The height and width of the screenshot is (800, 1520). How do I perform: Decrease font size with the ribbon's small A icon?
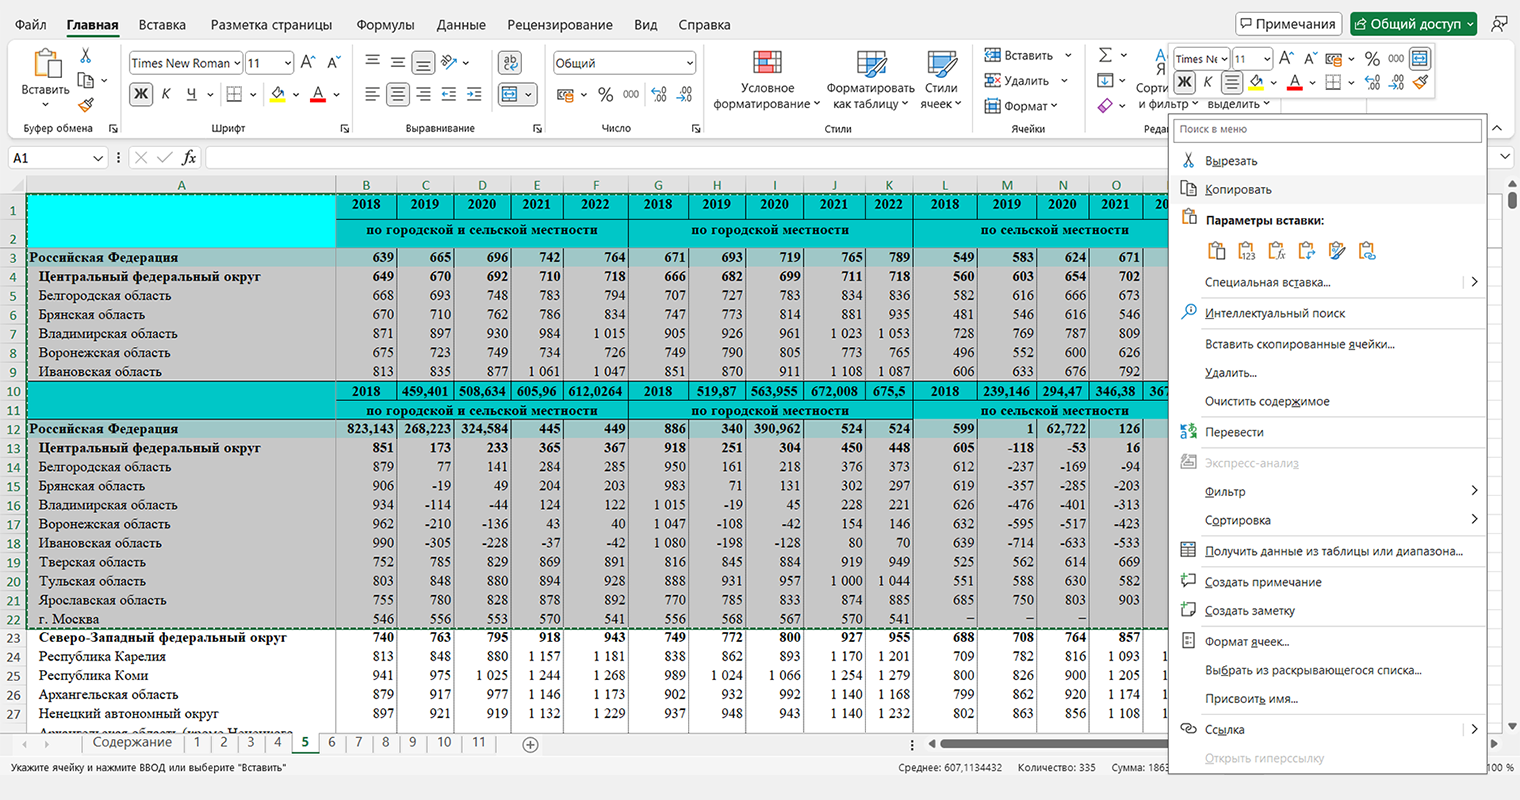point(334,62)
